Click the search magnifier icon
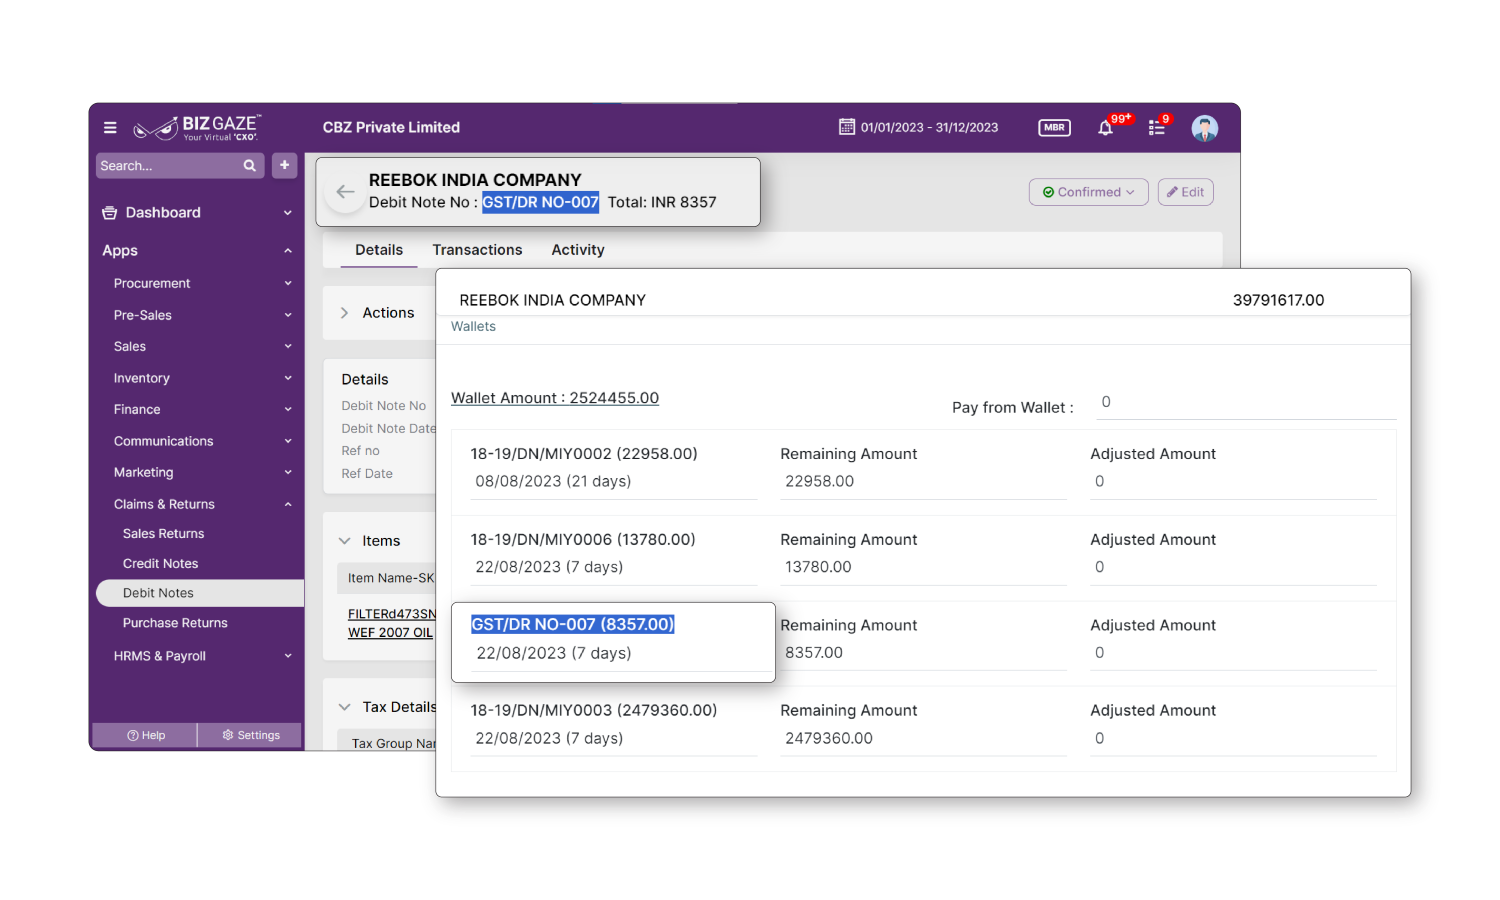 [250, 166]
